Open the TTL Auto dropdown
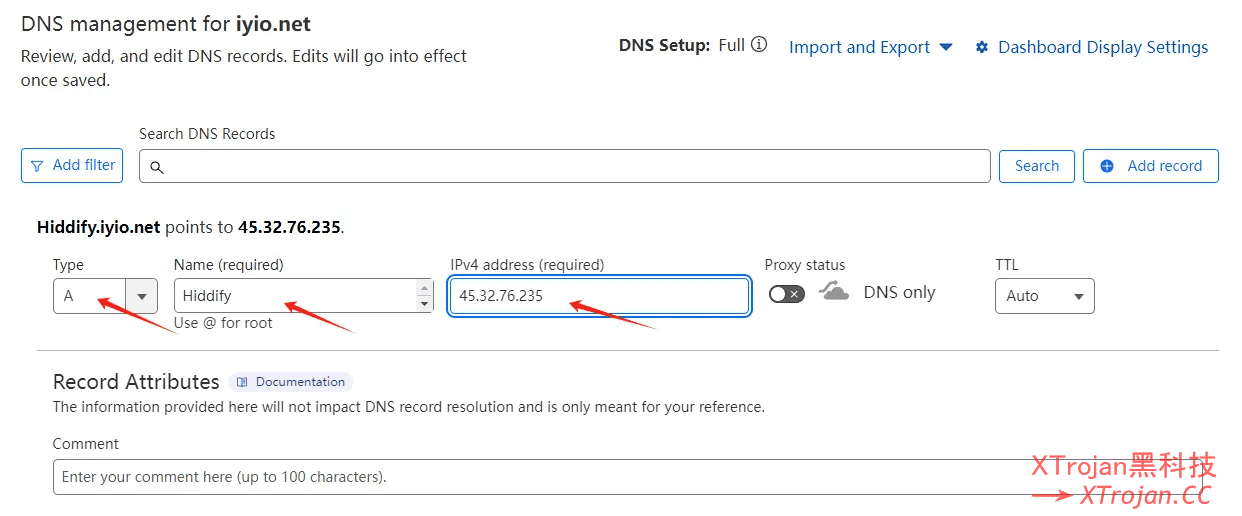Image resolution: width=1242 pixels, height=516 pixels. tap(1044, 296)
